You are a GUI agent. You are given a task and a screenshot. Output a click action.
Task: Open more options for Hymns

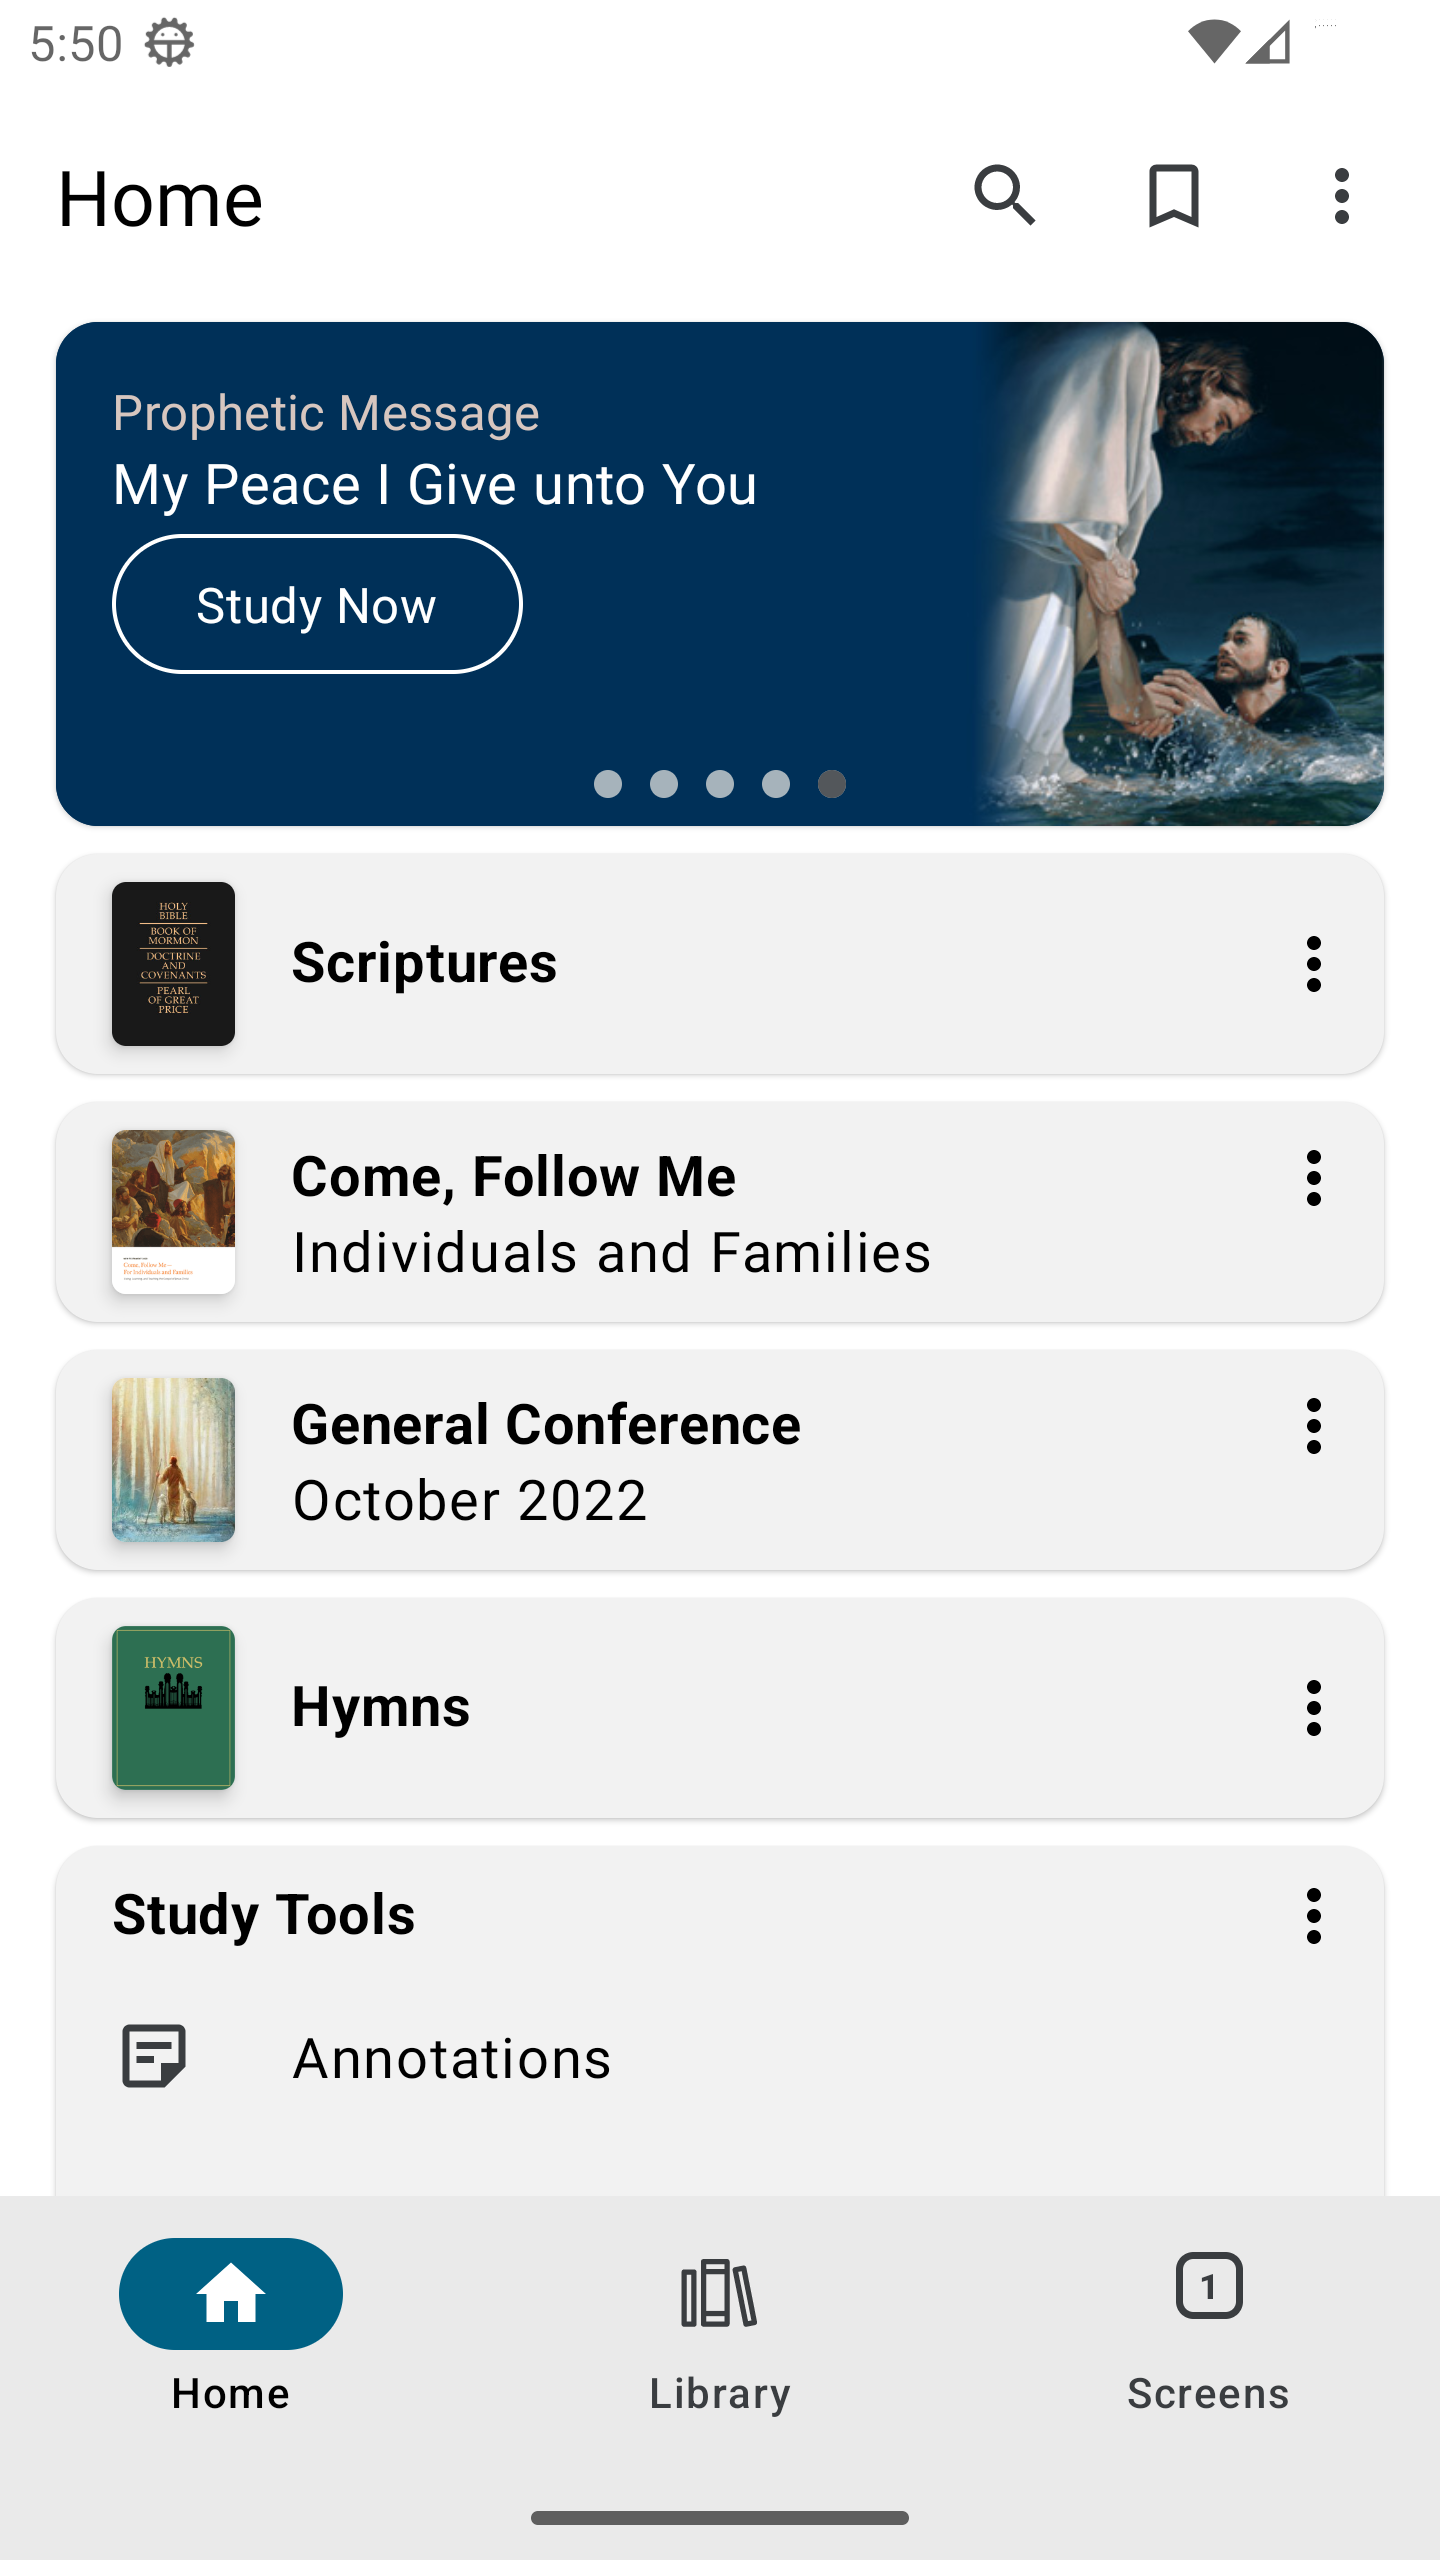pyautogui.click(x=1313, y=1708)
